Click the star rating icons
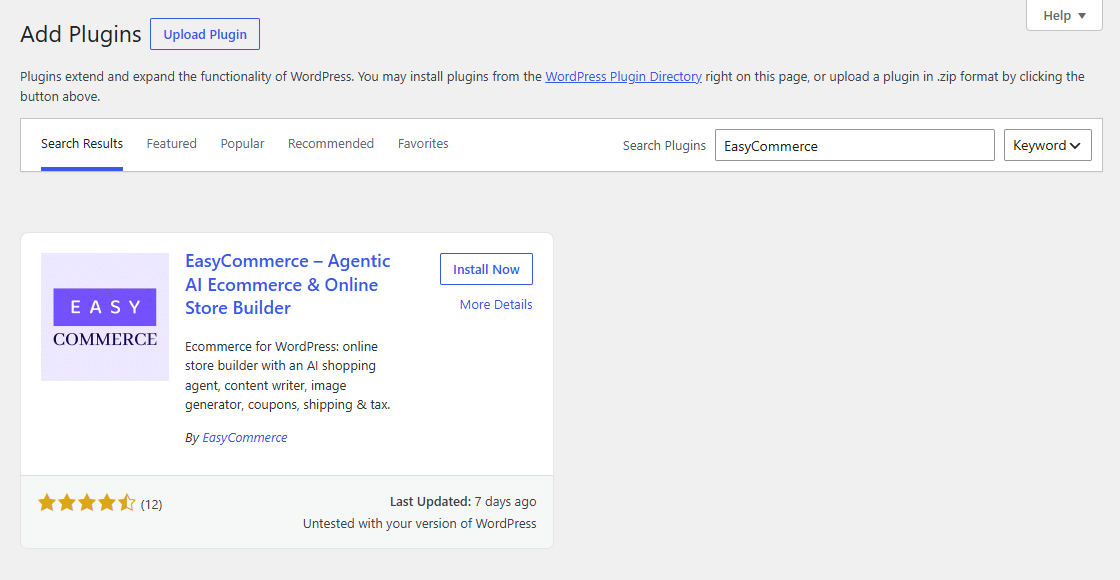This screenshot has height=580, width=1120. click(x=86, y=504)
